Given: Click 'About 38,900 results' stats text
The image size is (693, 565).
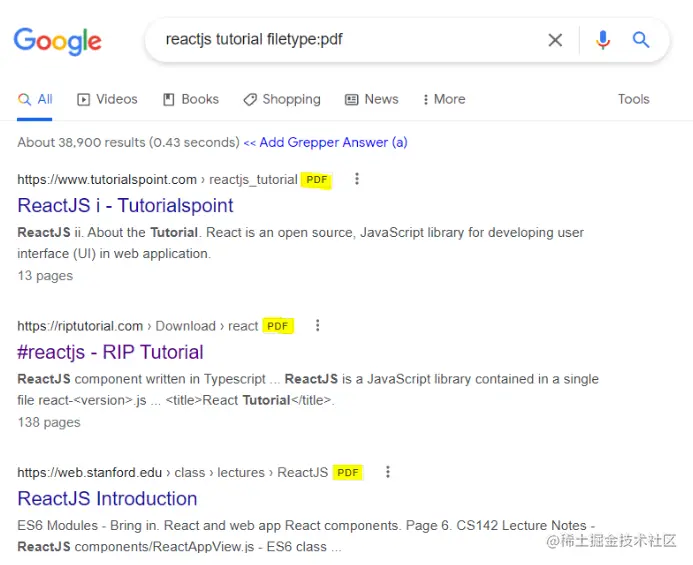Looking at the screenshot, I should pyautogui.click(x=128, y=142).
